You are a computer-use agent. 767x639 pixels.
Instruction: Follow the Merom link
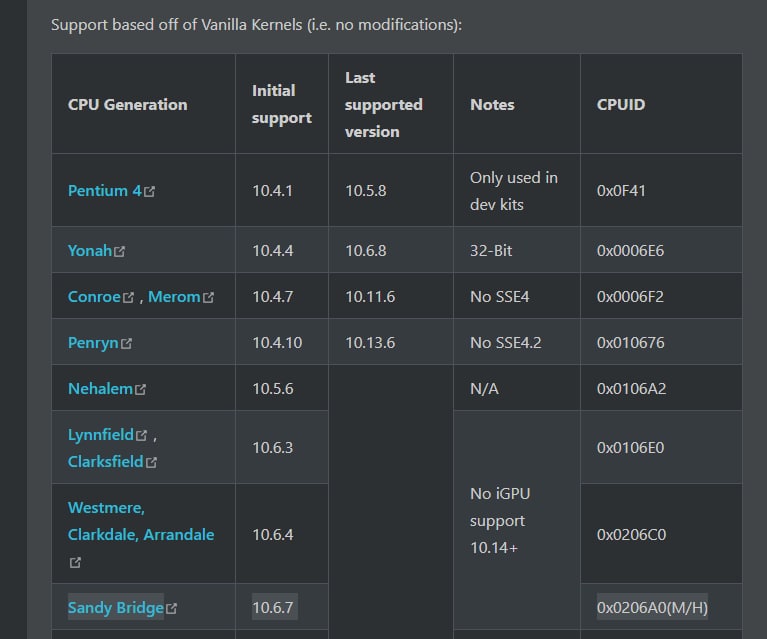click(174, 297)
